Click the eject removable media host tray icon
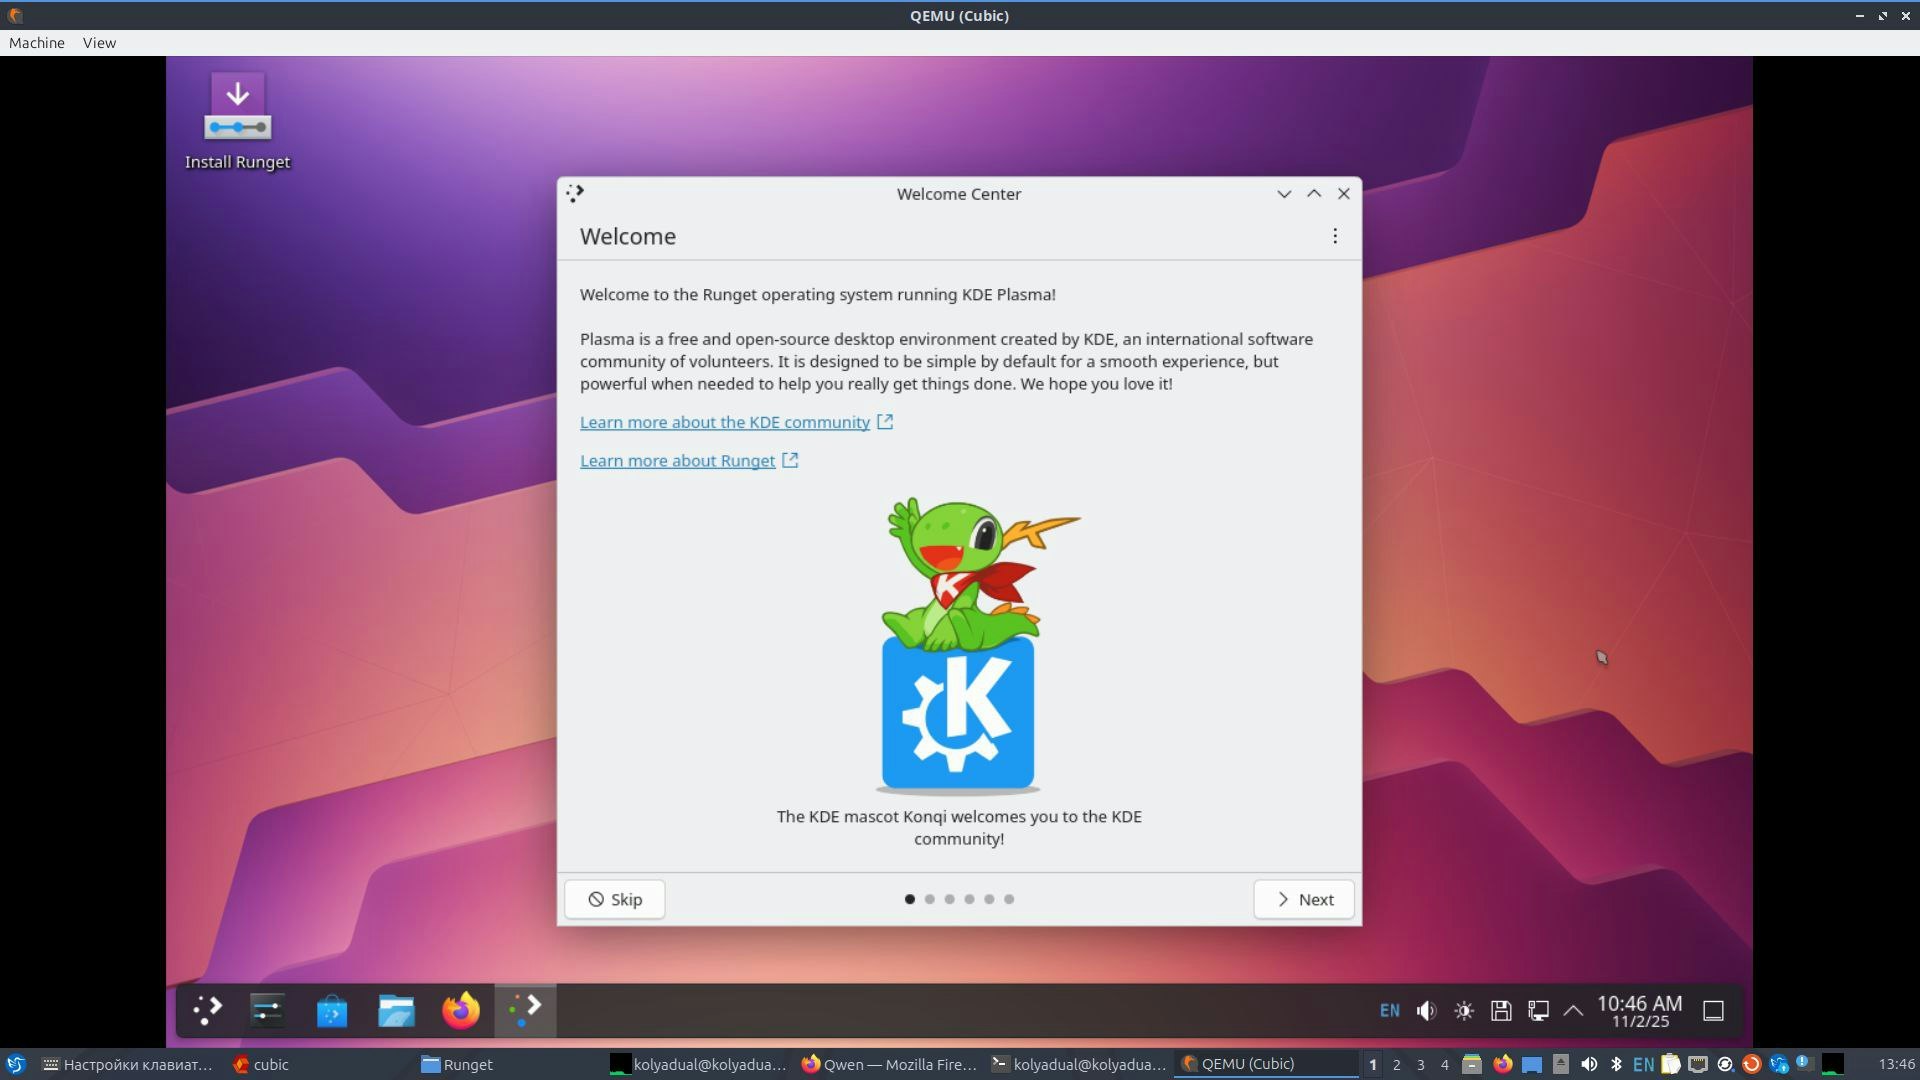 (1561, 1064)
